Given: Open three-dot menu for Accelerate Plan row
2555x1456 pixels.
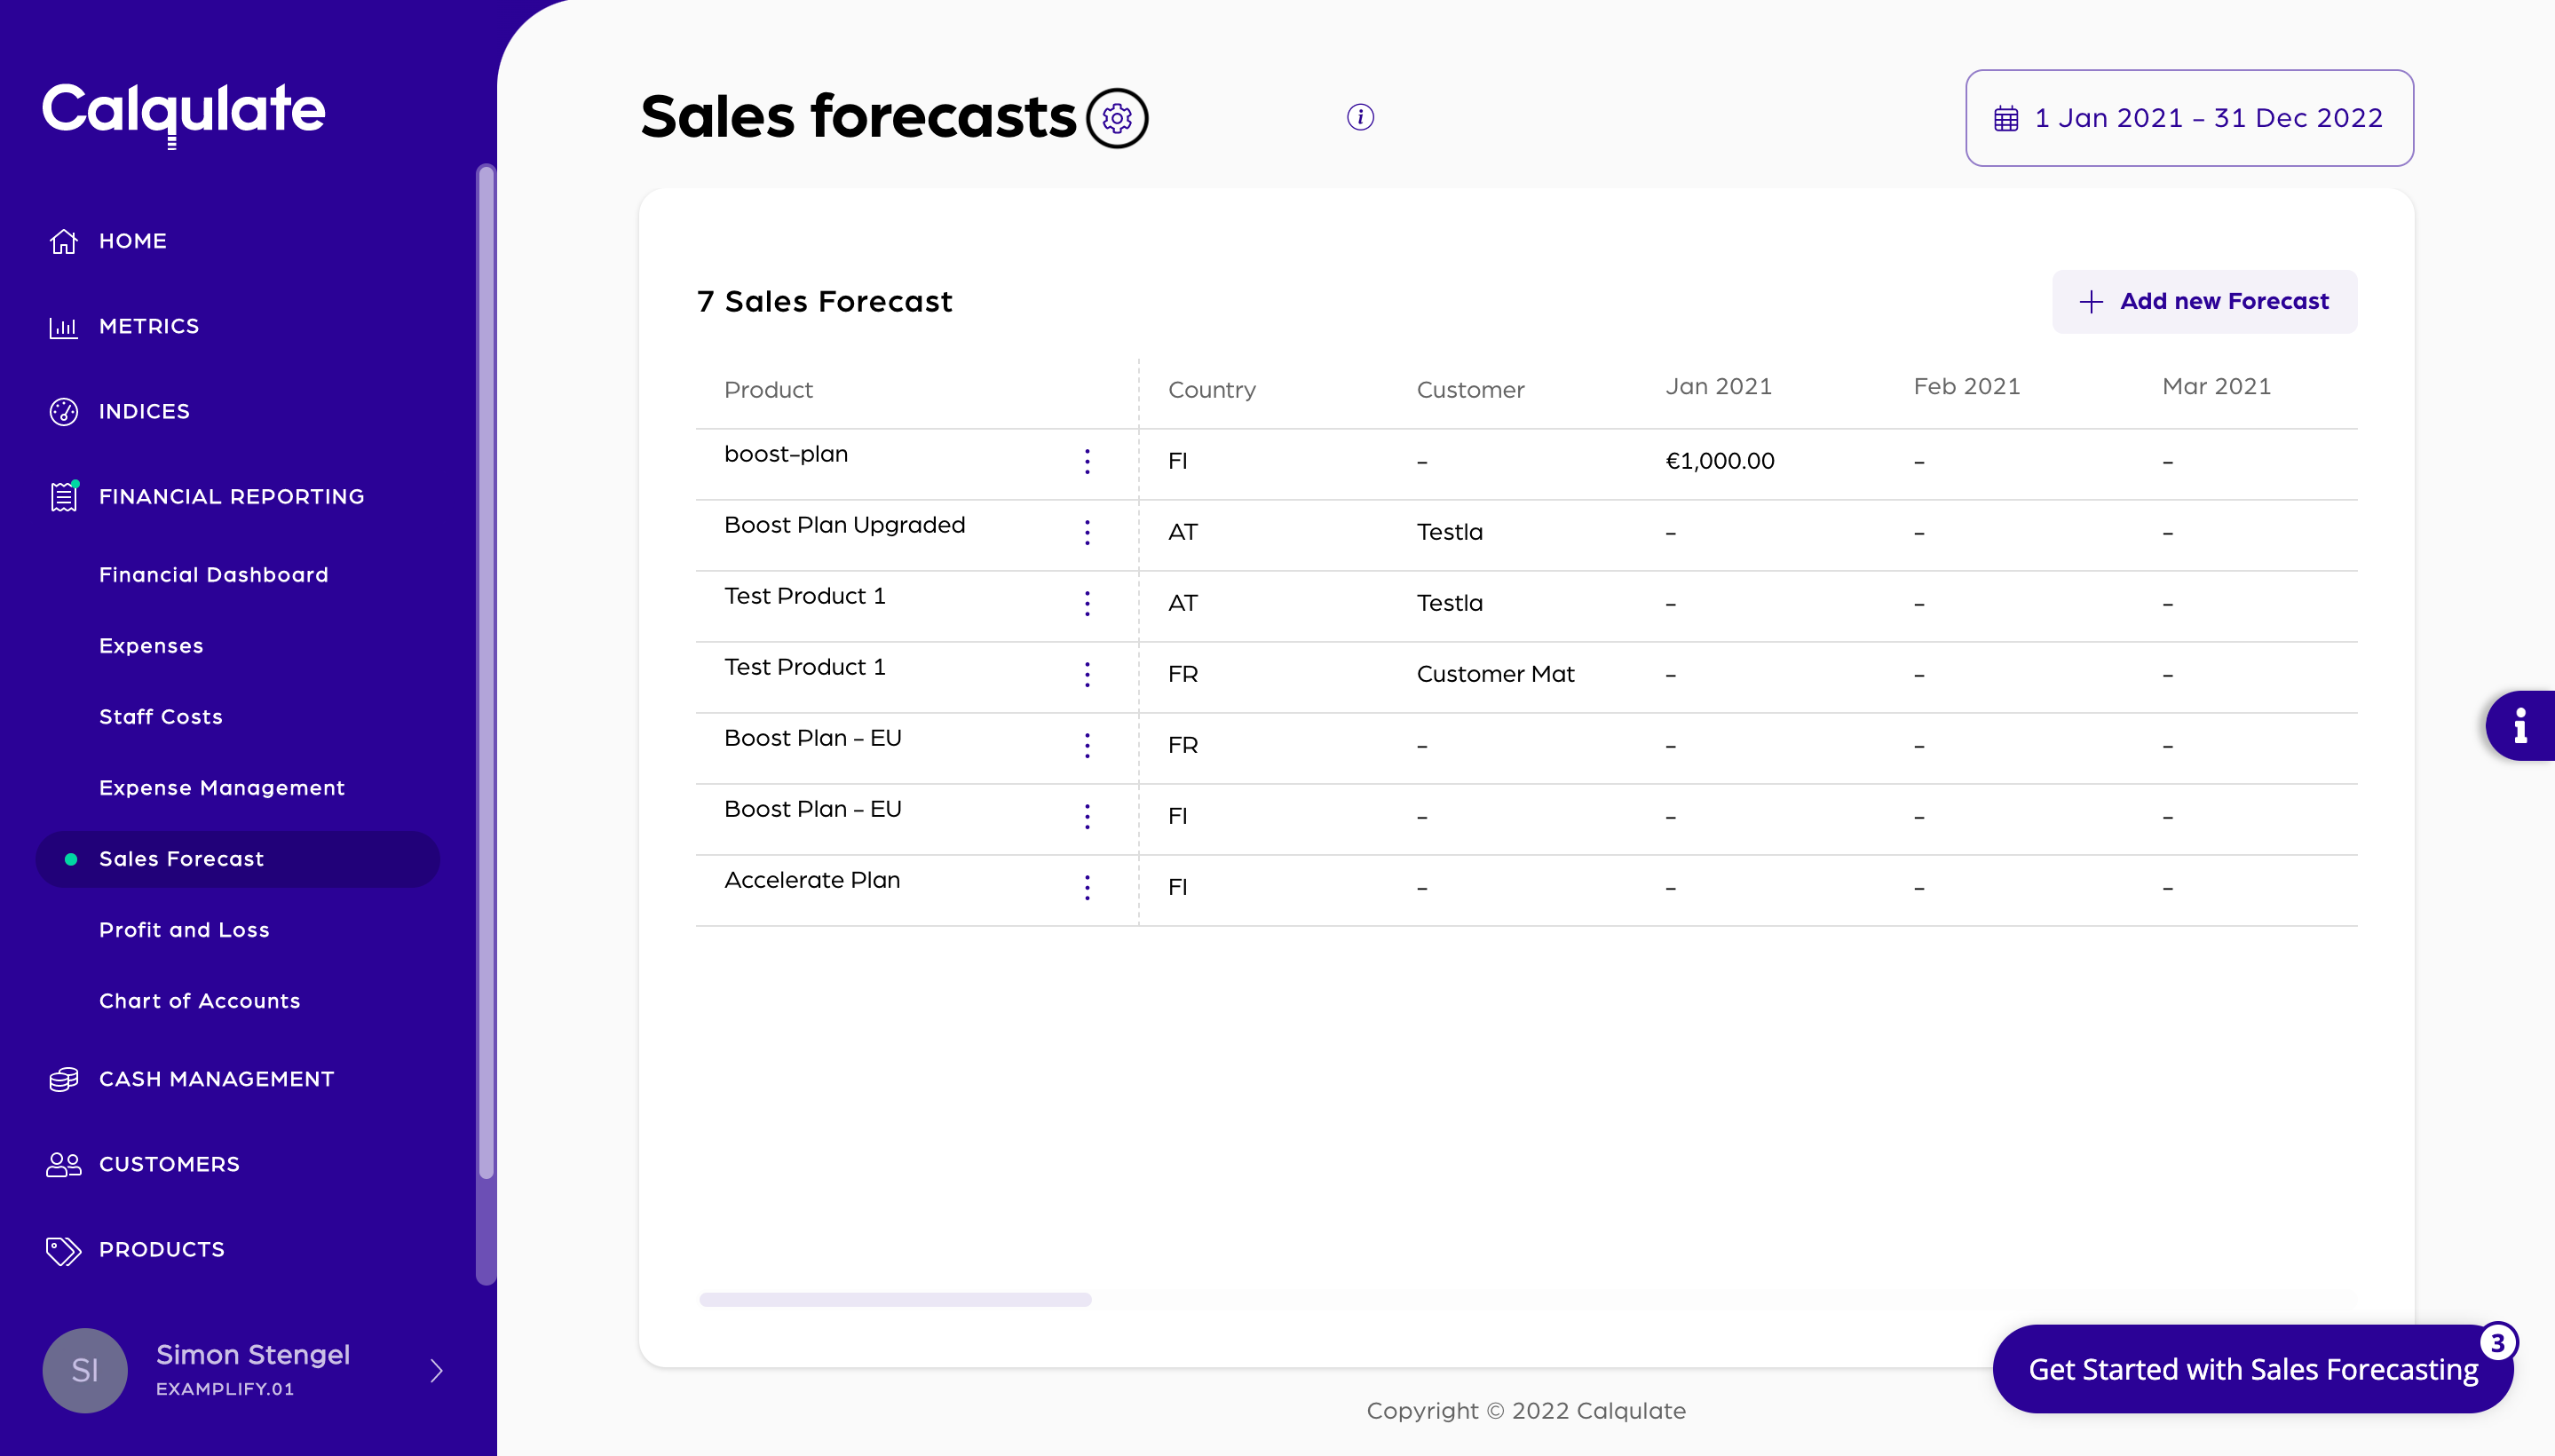Looking at the screenshot, I should [x=1087, y=887].
